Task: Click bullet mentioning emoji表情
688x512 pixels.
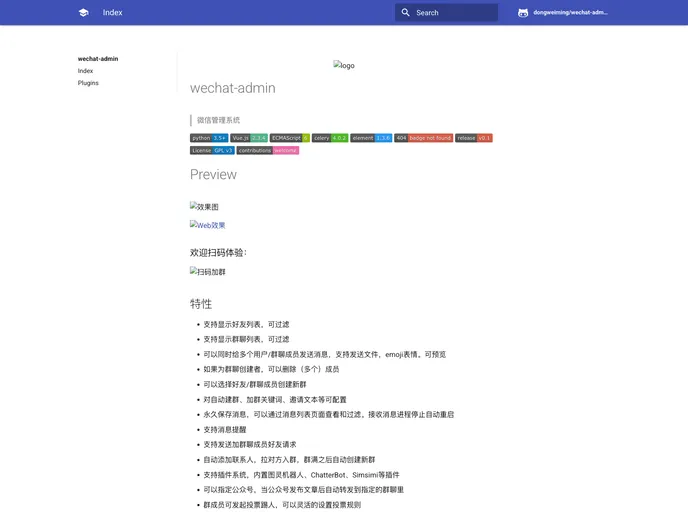Action: tap(325, 354)
